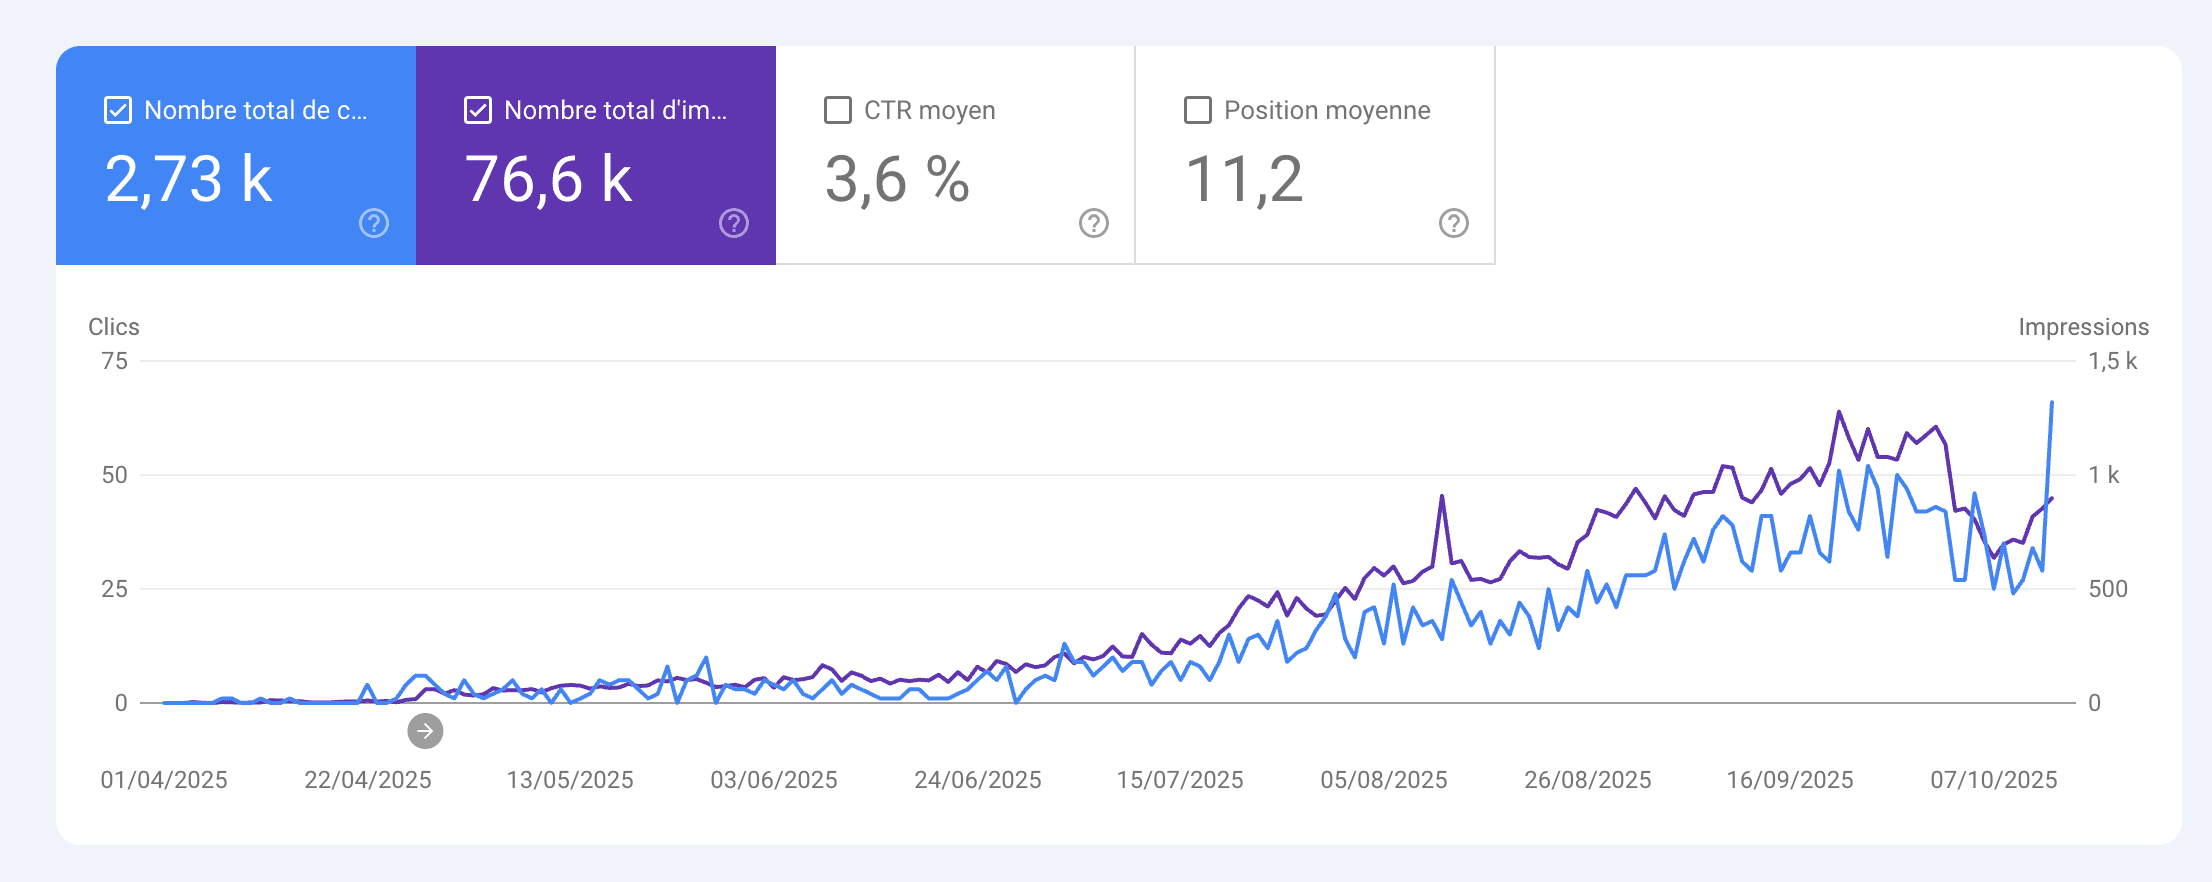
Task: Click the 01/04/2025 date label
Action: (x=164, y=780)
